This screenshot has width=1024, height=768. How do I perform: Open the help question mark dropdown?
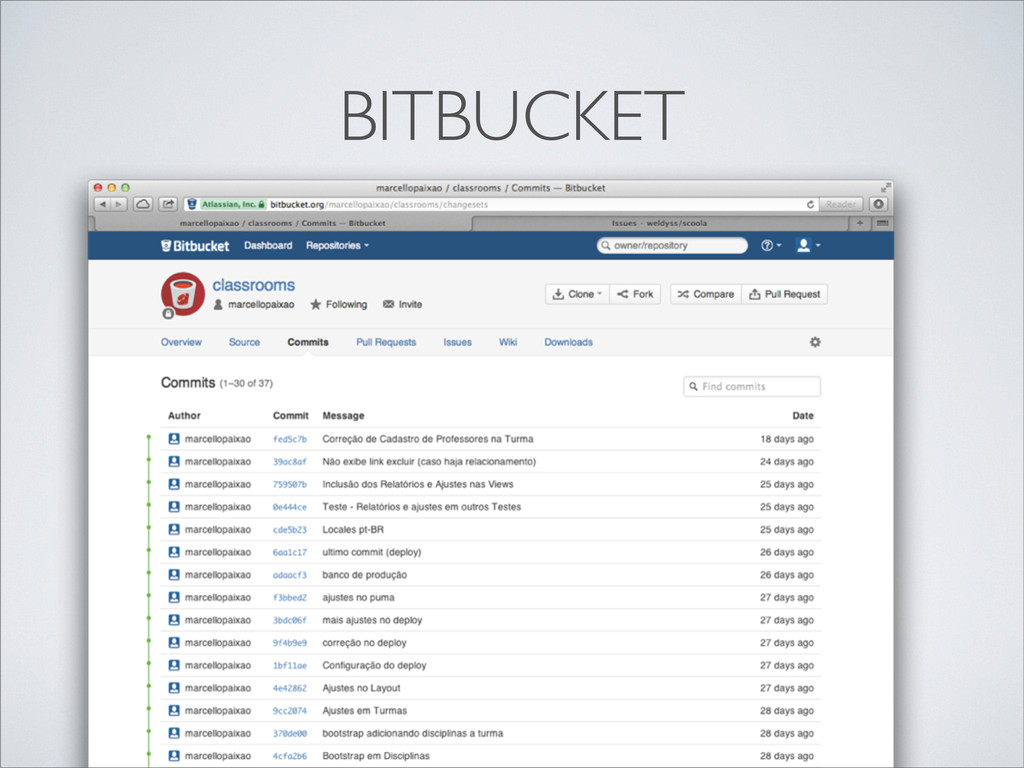pyautogui.click(x=771, y=246)
